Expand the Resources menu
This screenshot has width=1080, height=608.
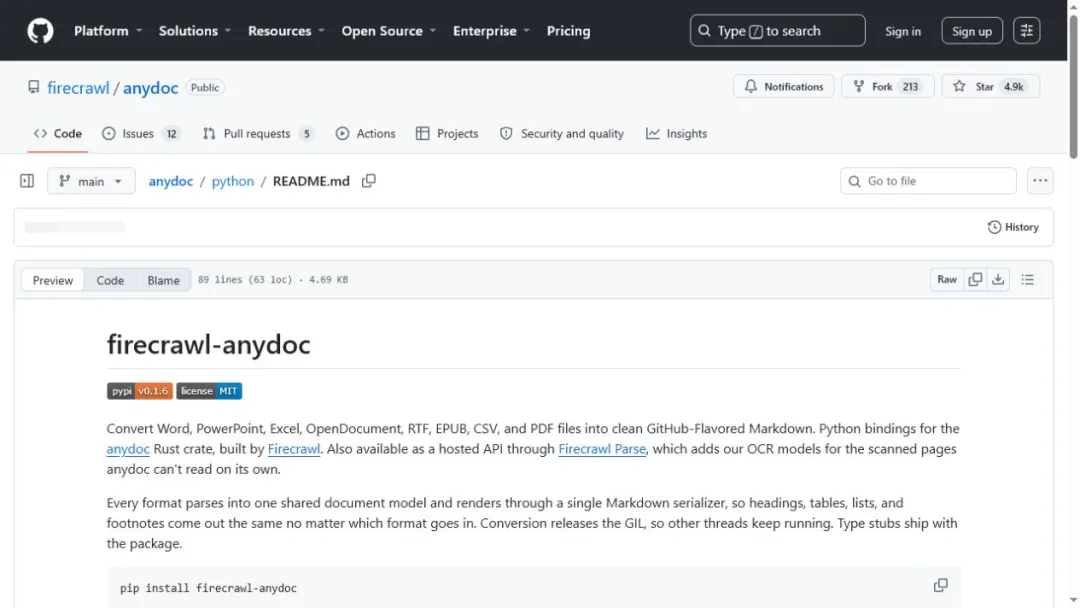click(286, 31)
